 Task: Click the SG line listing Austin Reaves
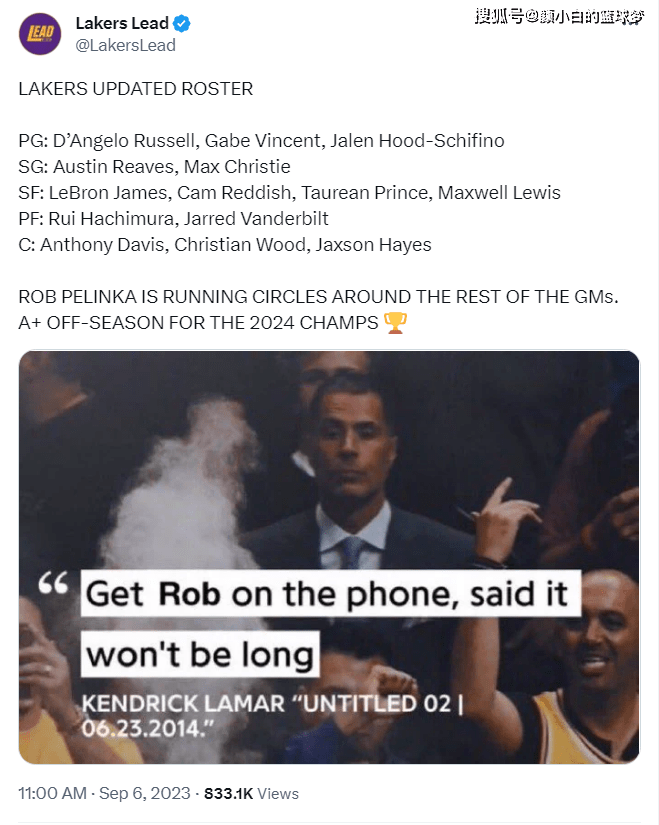click(x=154, y=167)
